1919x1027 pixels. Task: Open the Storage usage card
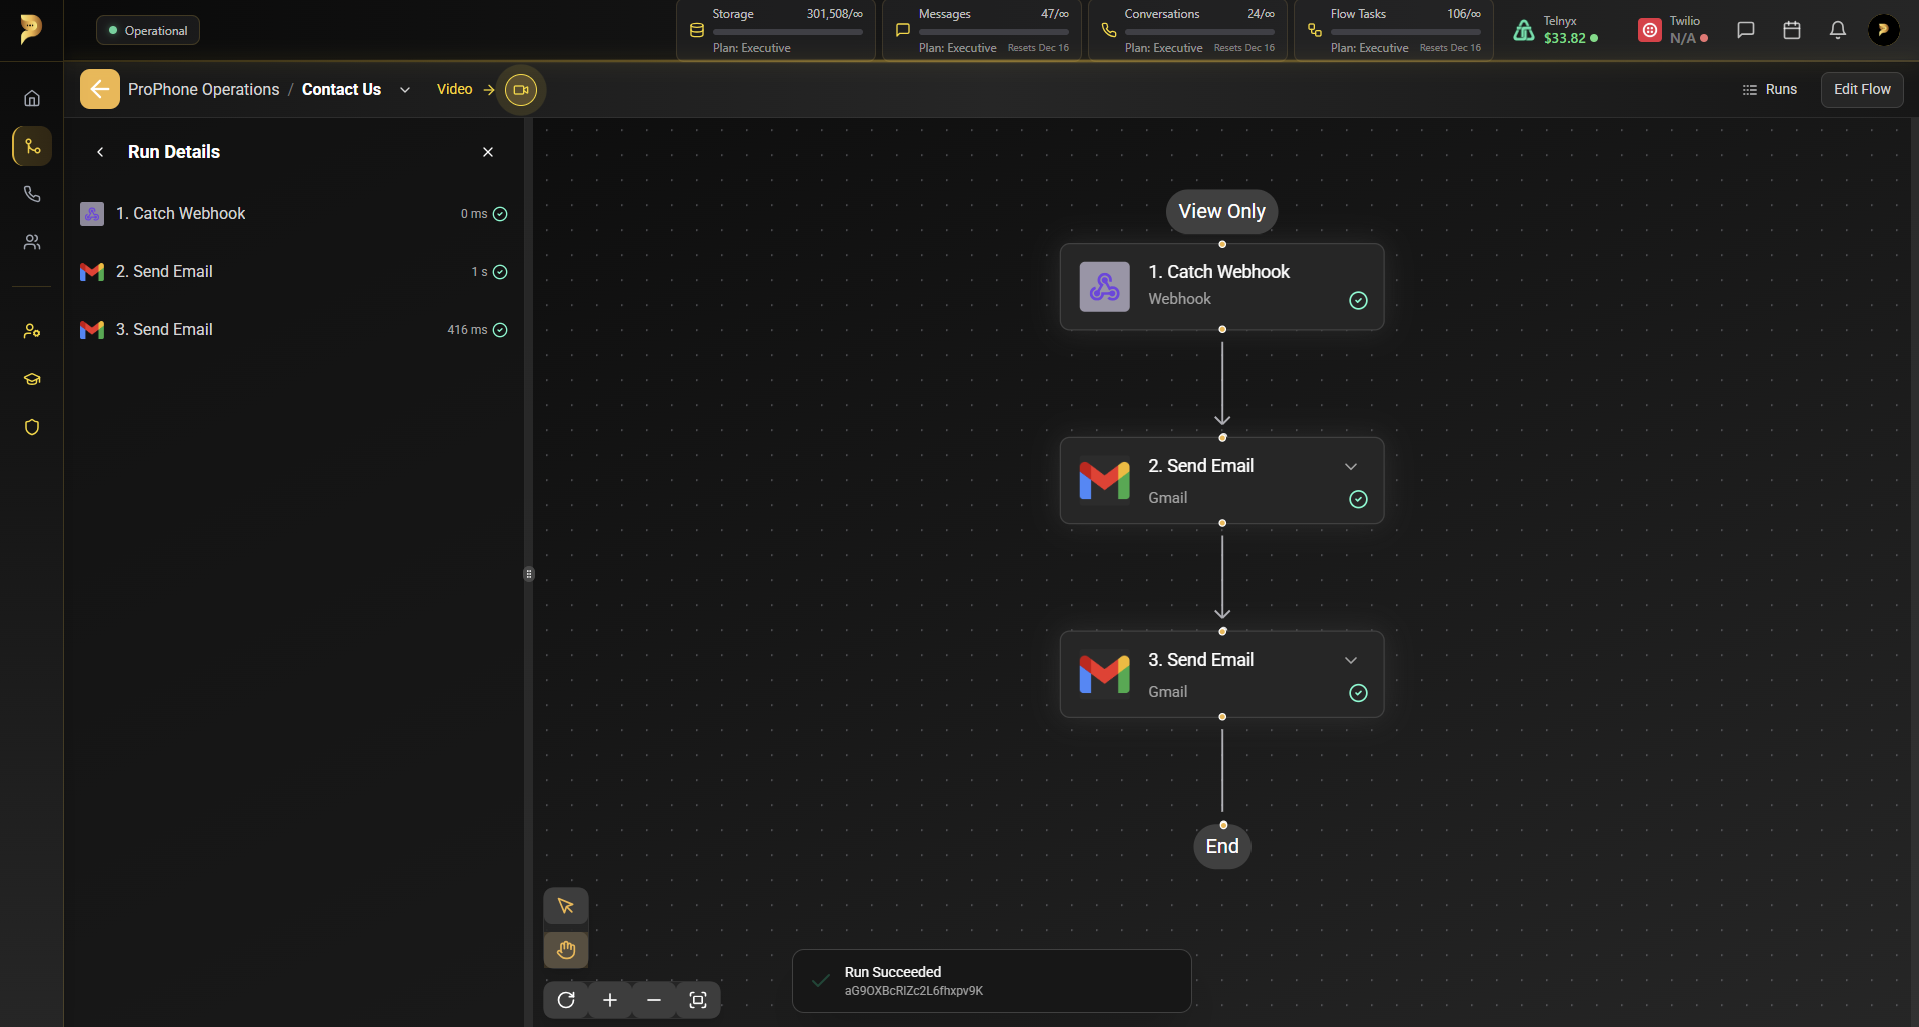(x=776, y=30)
